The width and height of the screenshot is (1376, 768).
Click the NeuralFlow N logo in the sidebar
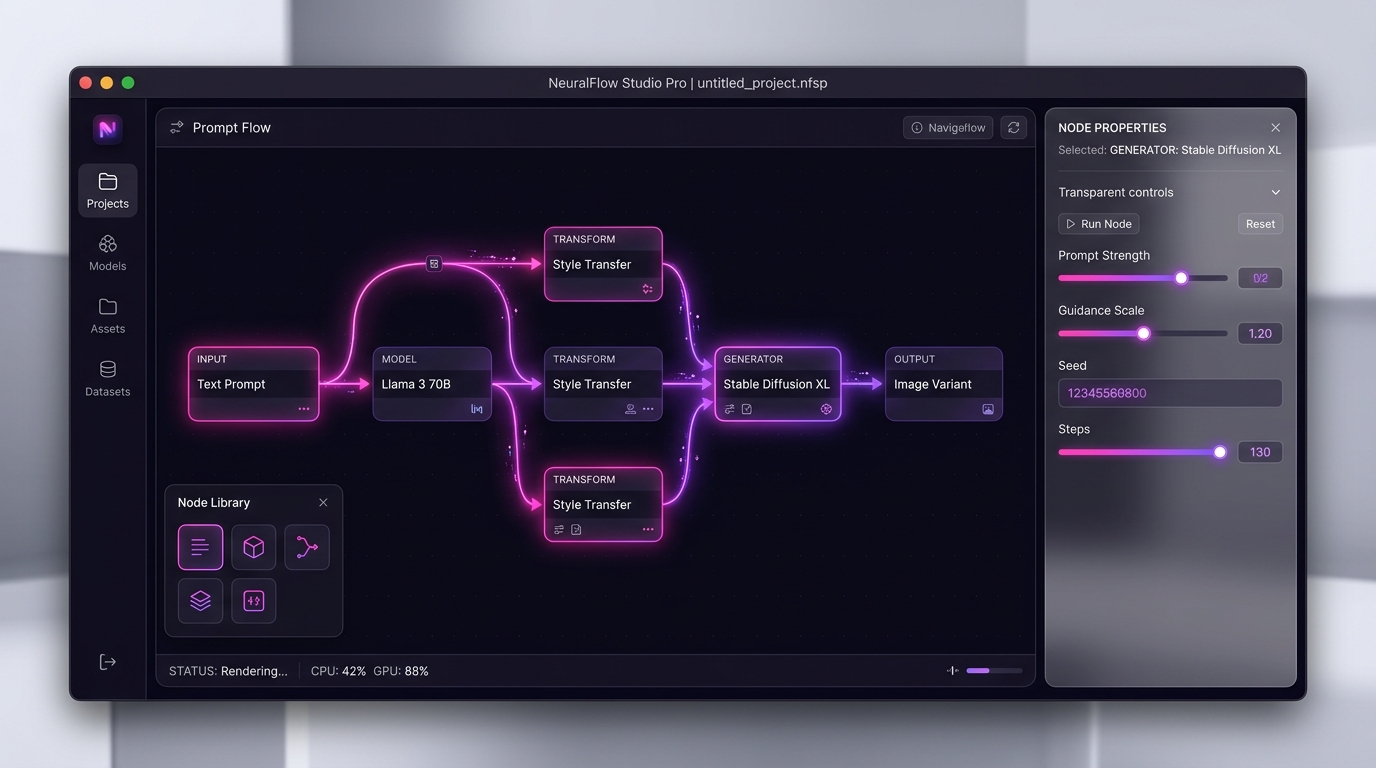(x=108, y=129)
